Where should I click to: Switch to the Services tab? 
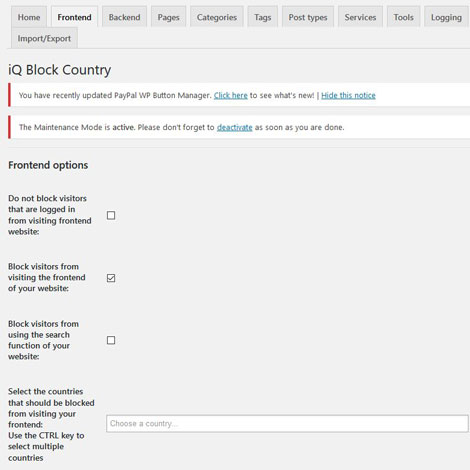click(x=360, y=17)
